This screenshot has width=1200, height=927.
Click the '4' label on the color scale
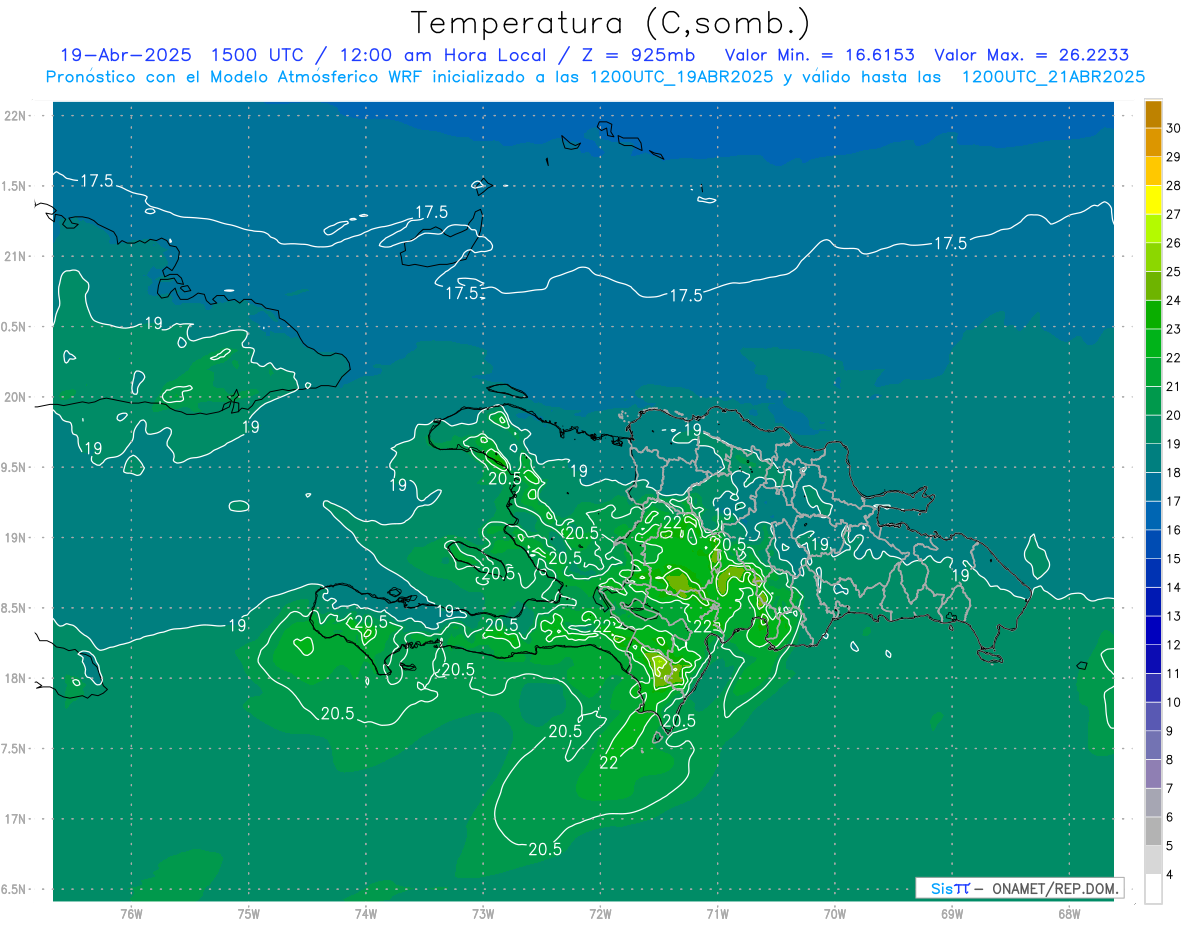pos(1171,875)
